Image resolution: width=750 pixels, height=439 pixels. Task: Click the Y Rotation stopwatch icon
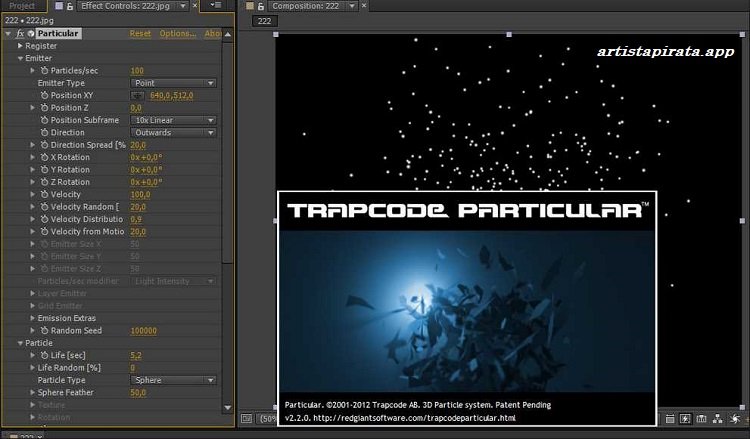[44, 170]
